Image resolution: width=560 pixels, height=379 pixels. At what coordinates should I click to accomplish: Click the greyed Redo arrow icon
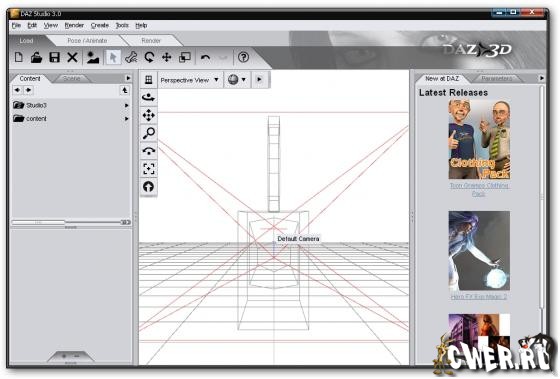tap(223, 57)
